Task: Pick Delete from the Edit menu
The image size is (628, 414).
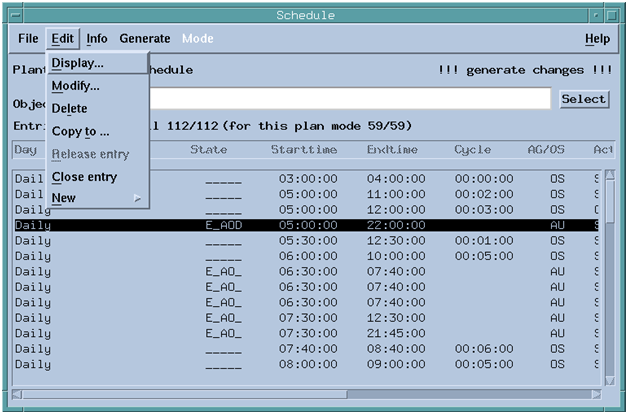Action: click(x=70, y=108)
